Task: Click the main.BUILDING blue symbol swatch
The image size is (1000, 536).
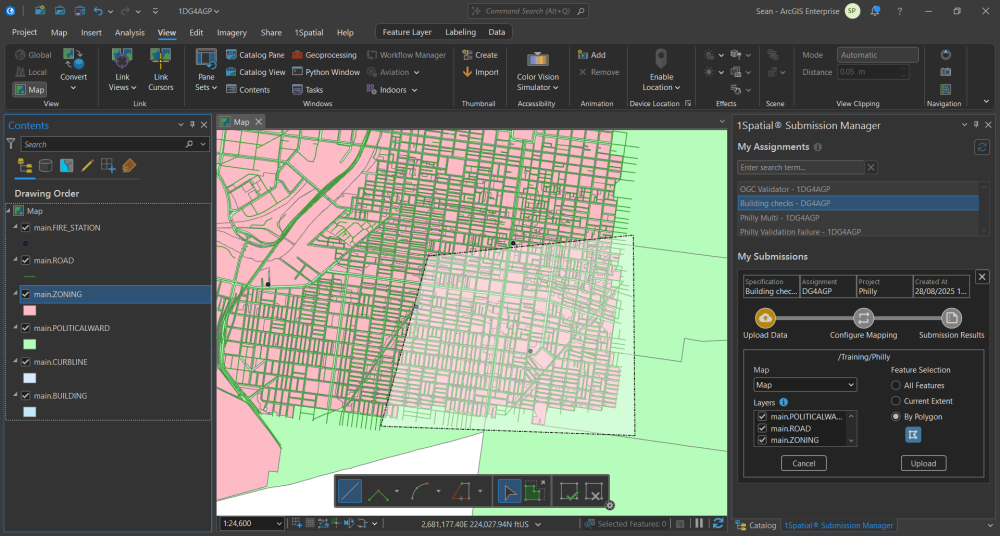Action: coord(29,412)
